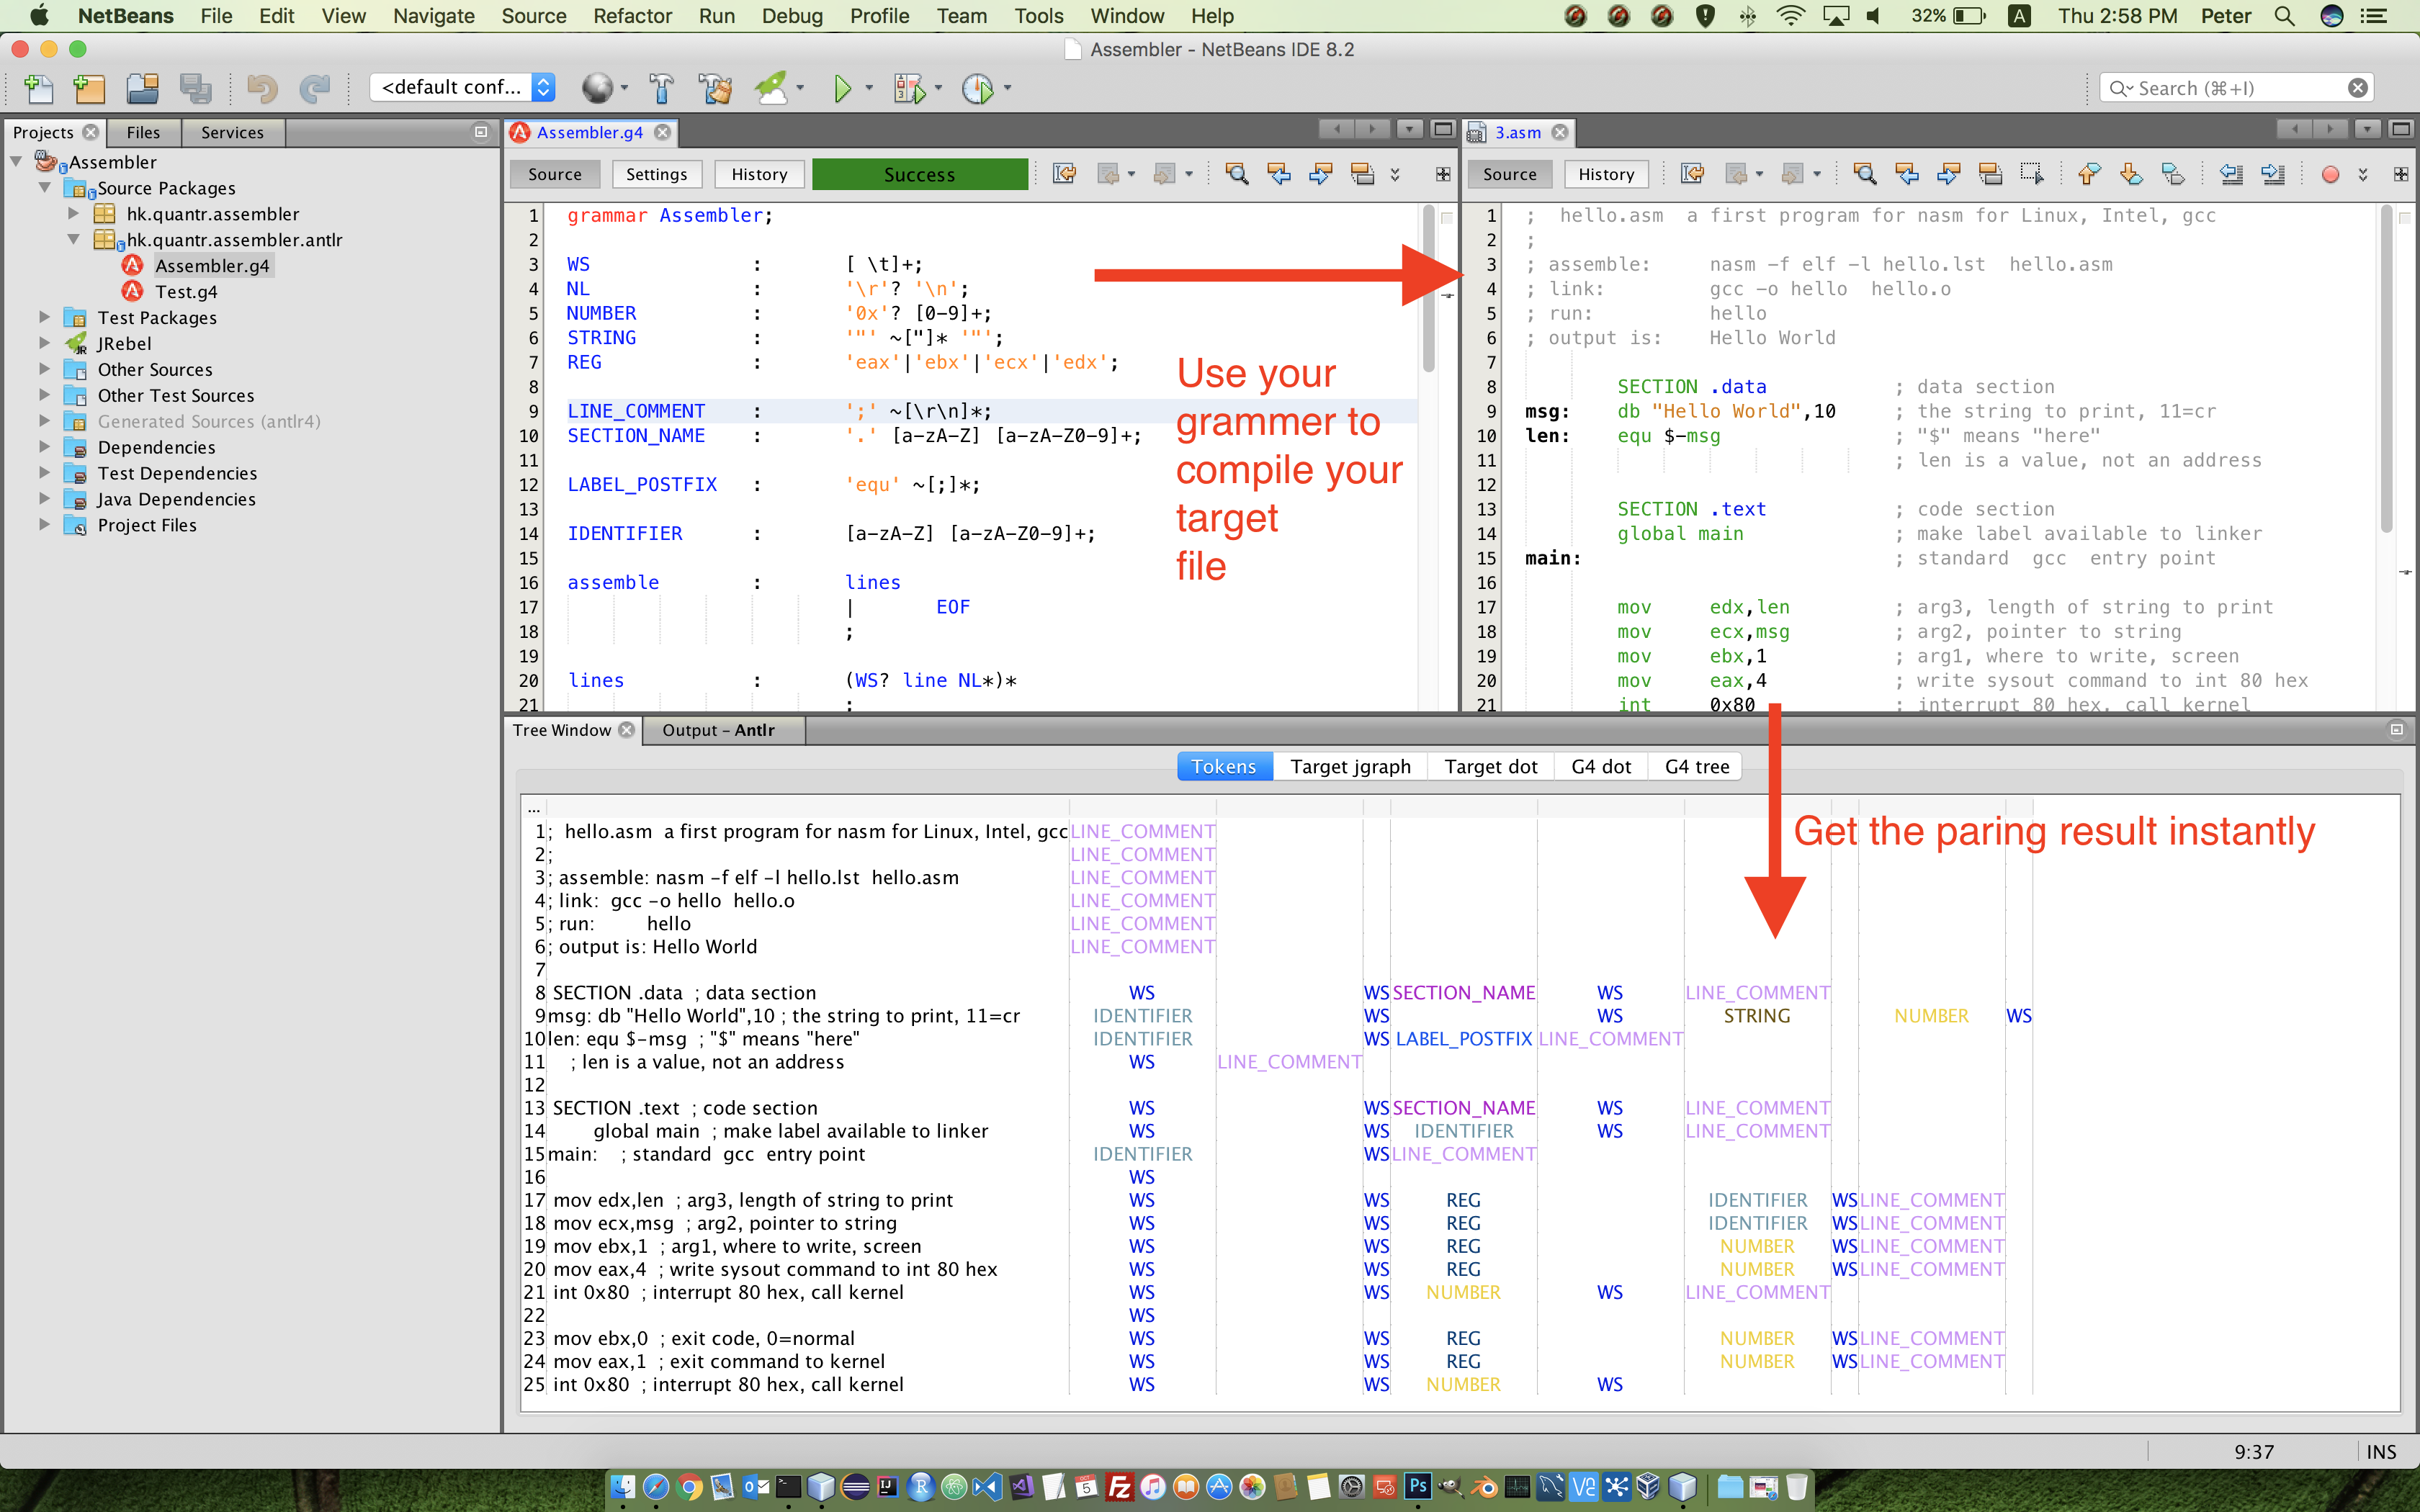Screen dimensions: 2420x1512
Task: Collapse the Assembler project node
Action: click(17, 161)
